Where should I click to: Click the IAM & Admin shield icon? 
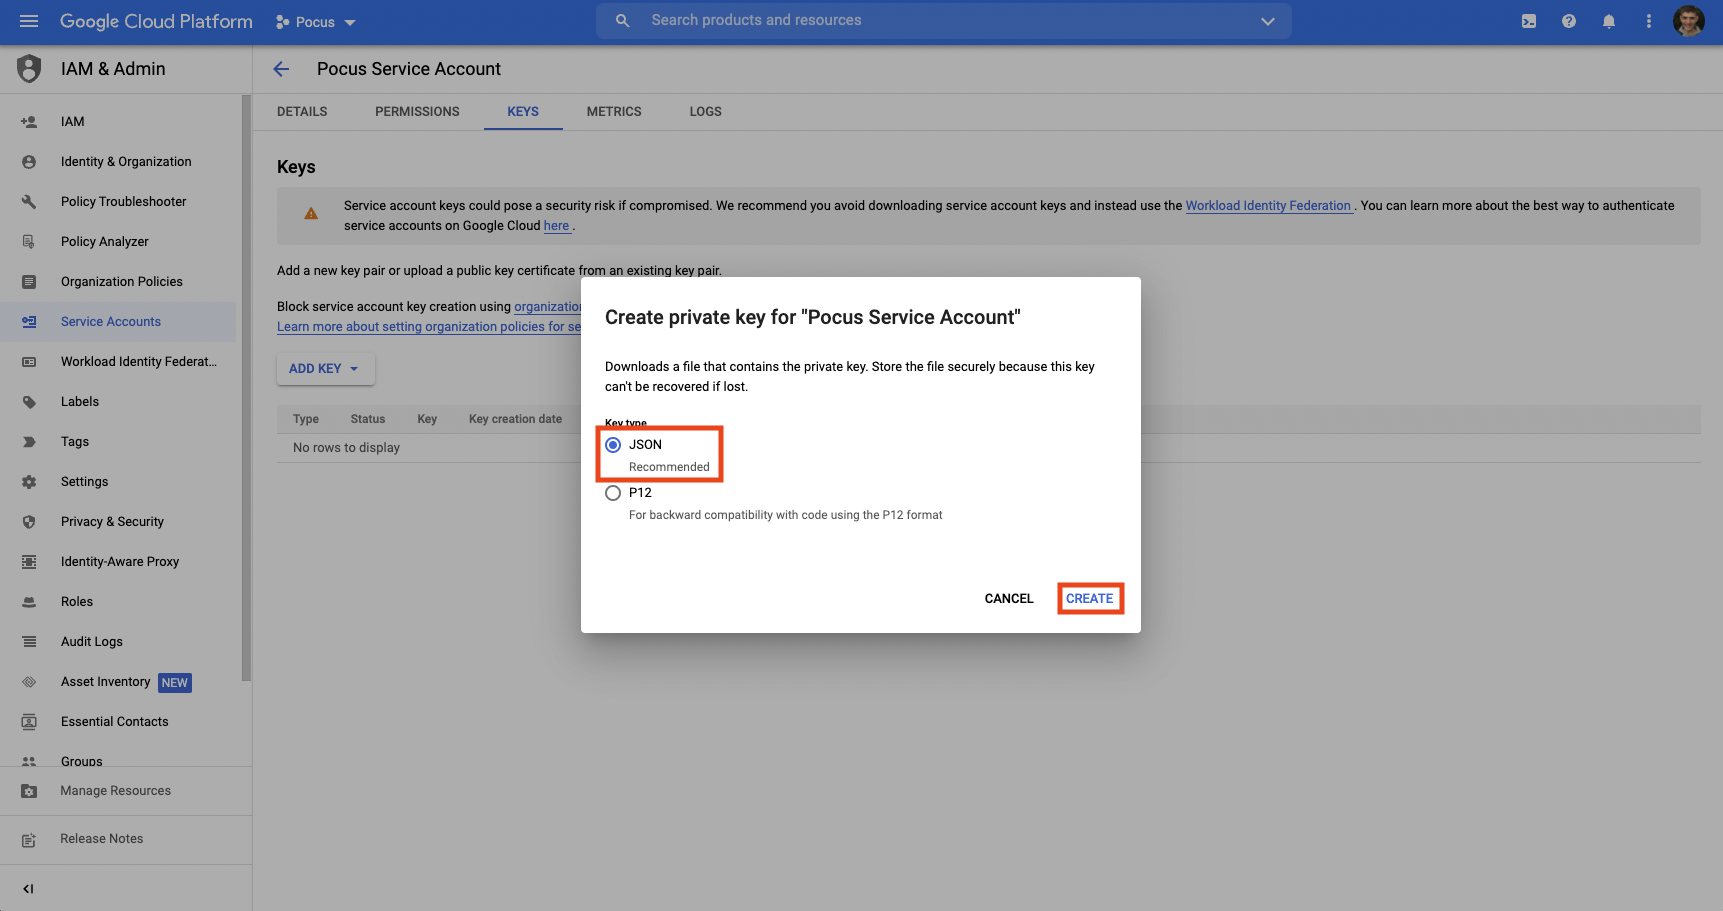coord(29,69)
